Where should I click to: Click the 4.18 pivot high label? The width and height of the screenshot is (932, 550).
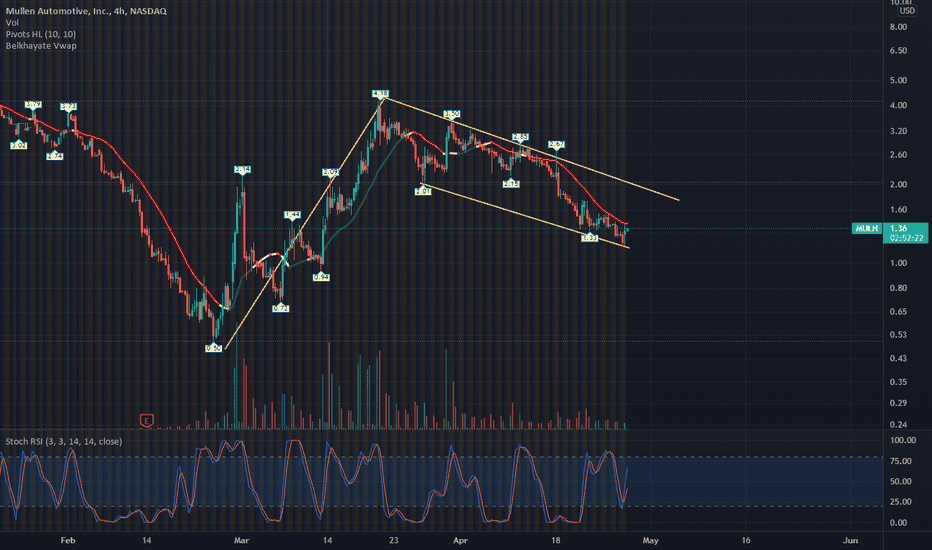[380, 94]
